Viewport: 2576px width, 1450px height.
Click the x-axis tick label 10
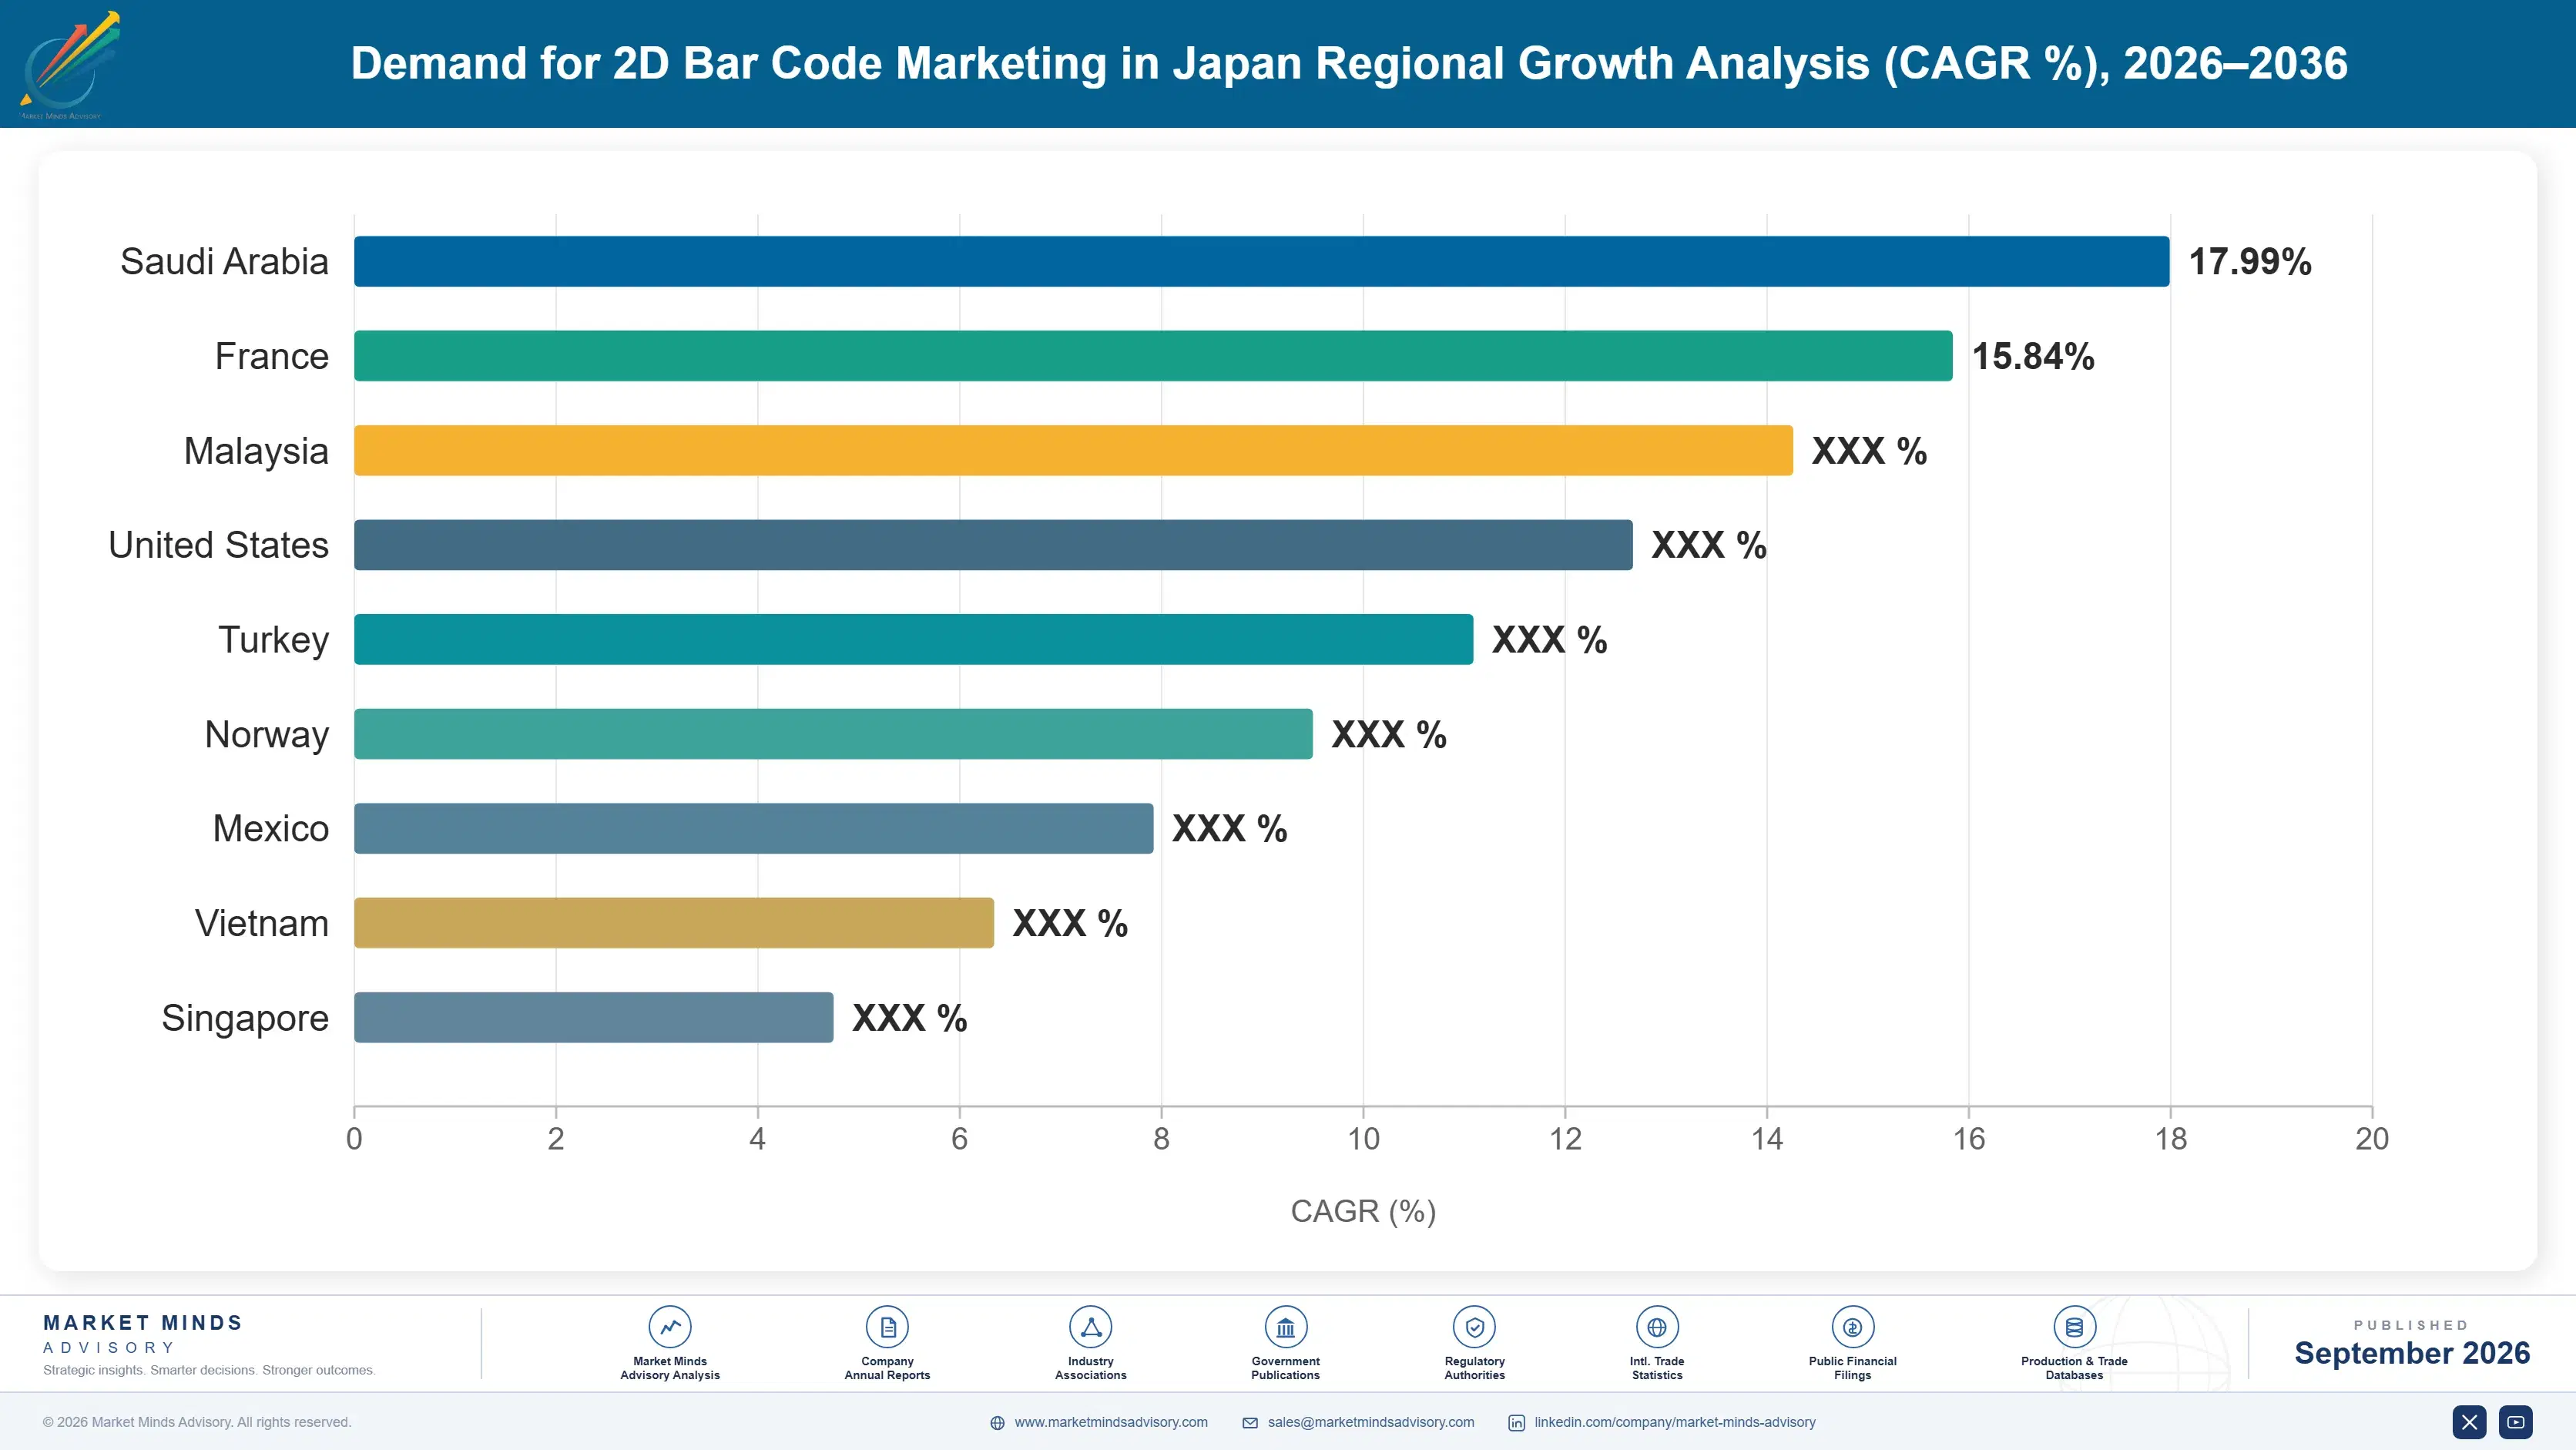point(1363,1139)
